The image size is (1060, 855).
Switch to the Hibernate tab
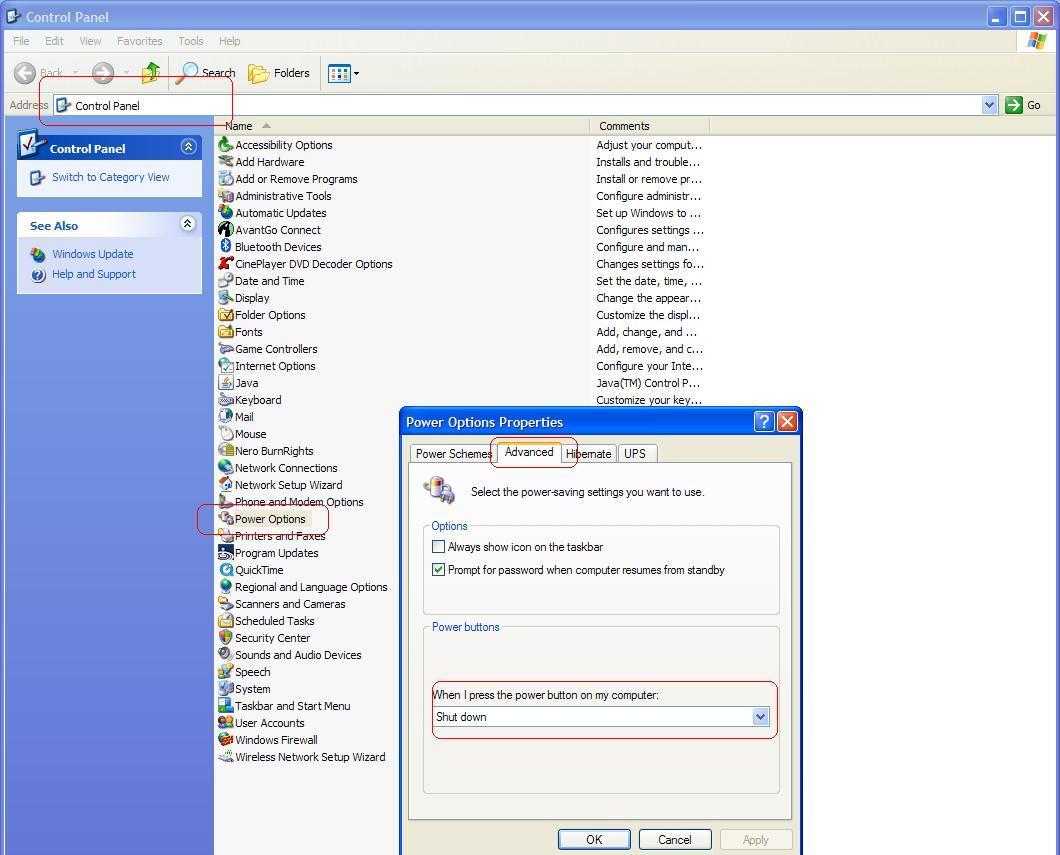(588, 454)
